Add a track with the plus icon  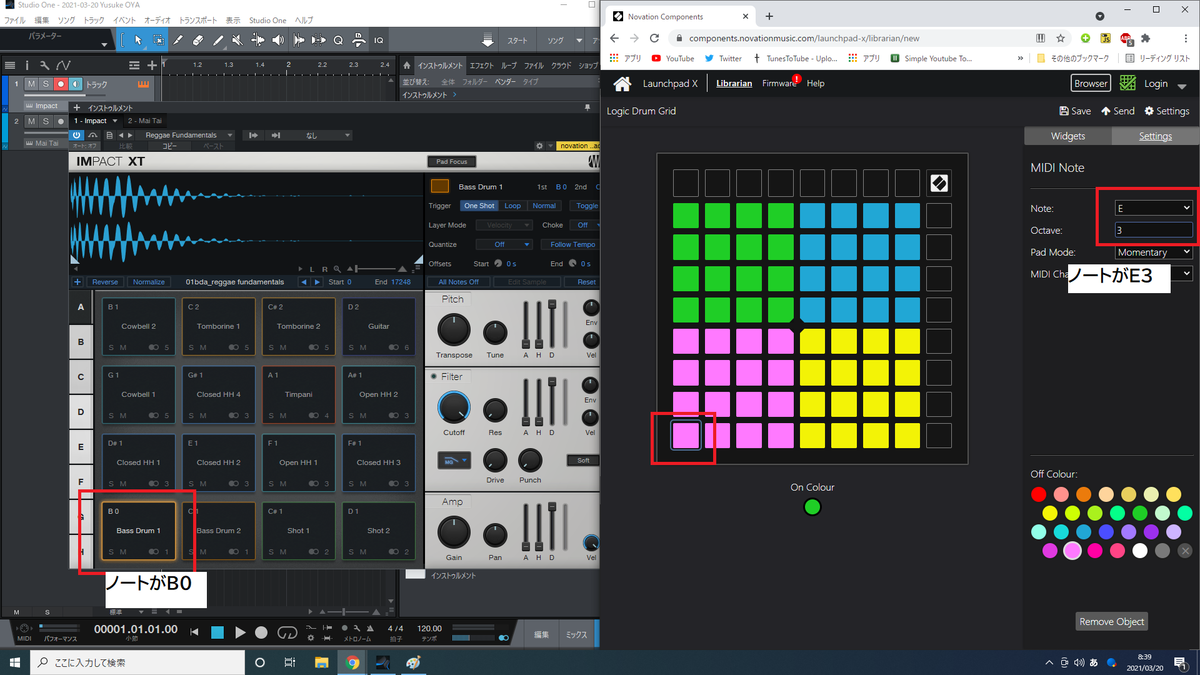pos(152,65)
